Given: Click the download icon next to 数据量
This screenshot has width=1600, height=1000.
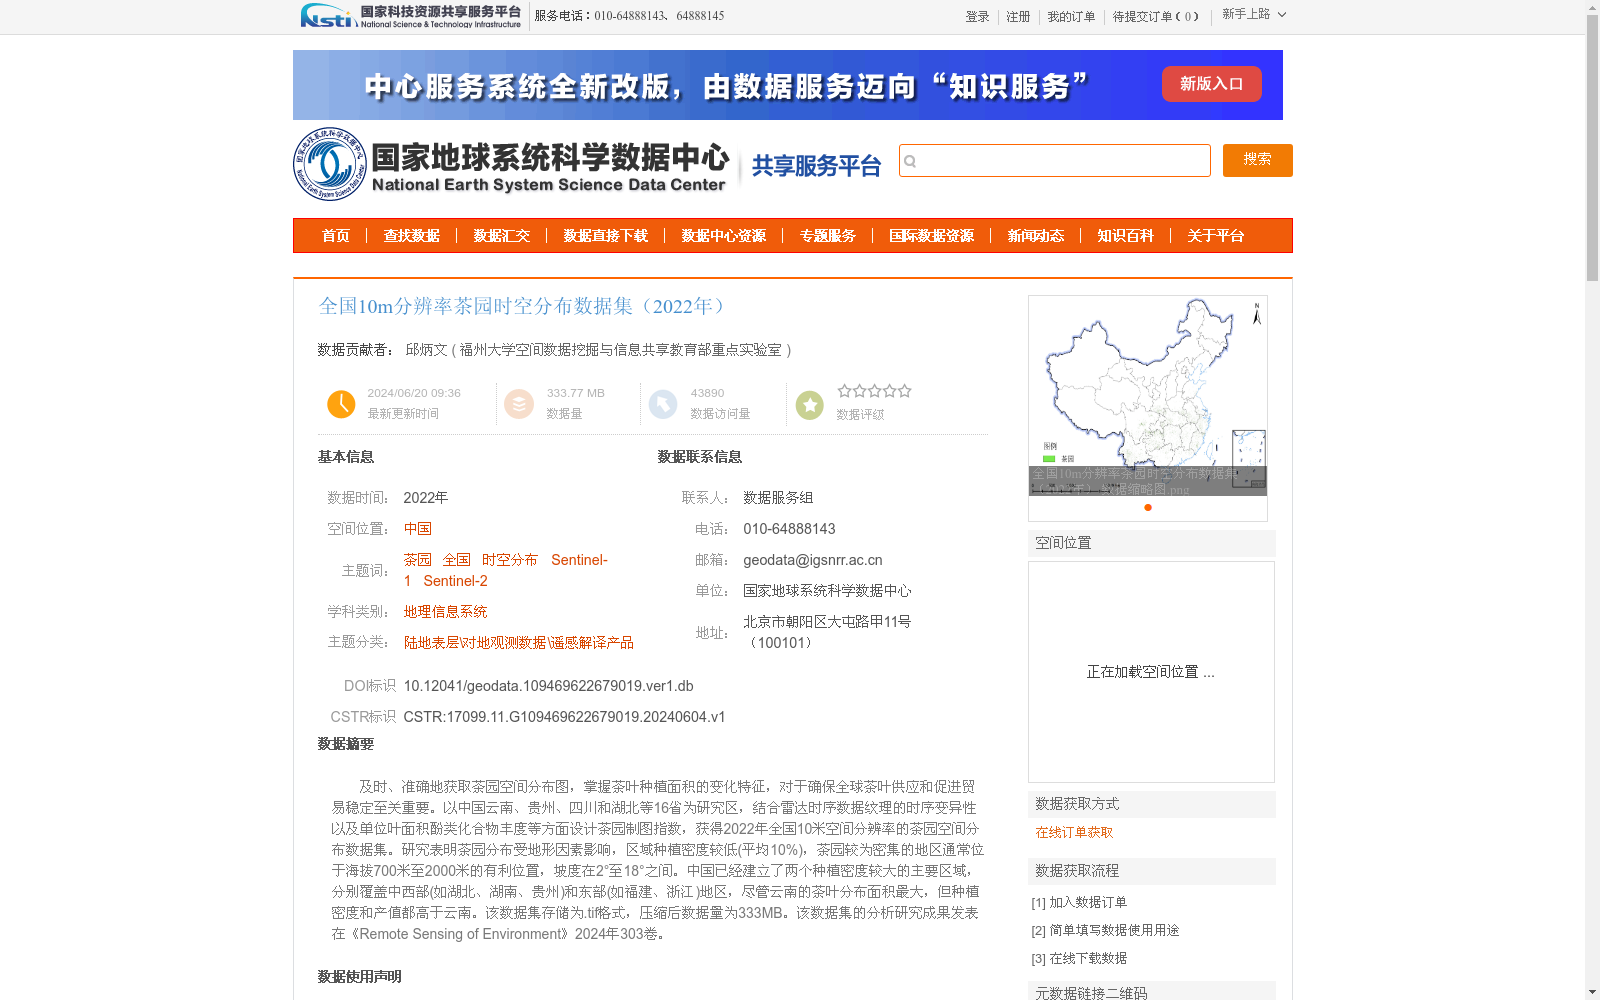Looking at the screenshot, I should tap(519, 404).
